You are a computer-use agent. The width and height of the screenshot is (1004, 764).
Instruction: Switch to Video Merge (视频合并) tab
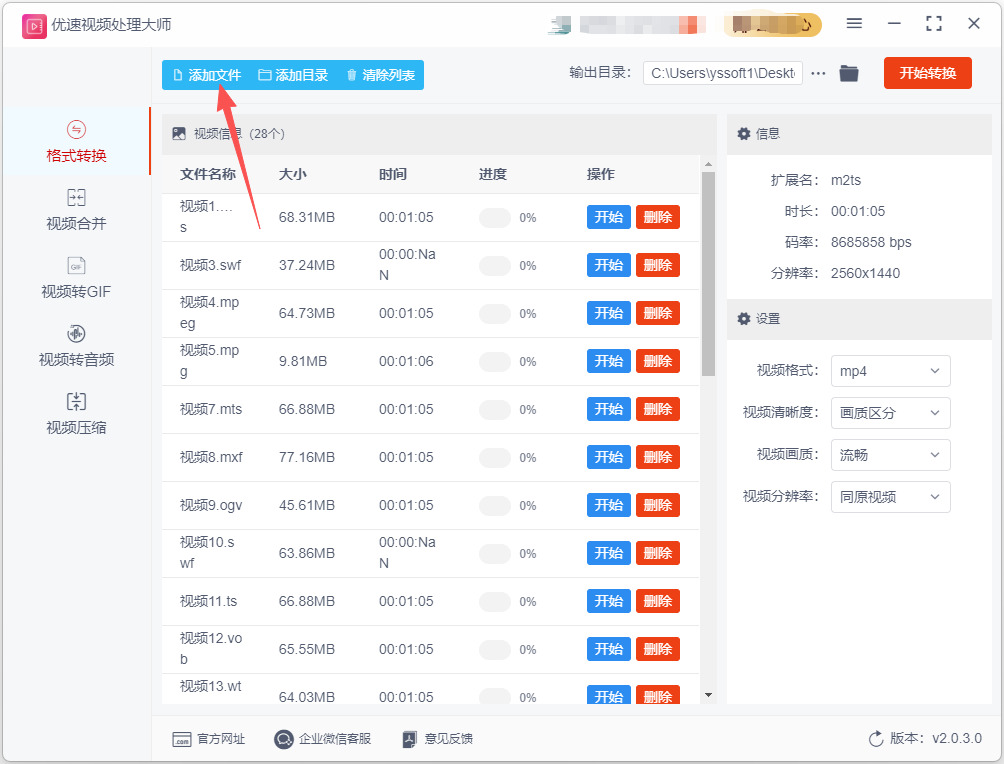pyautogui.click(x=76, y=209)
